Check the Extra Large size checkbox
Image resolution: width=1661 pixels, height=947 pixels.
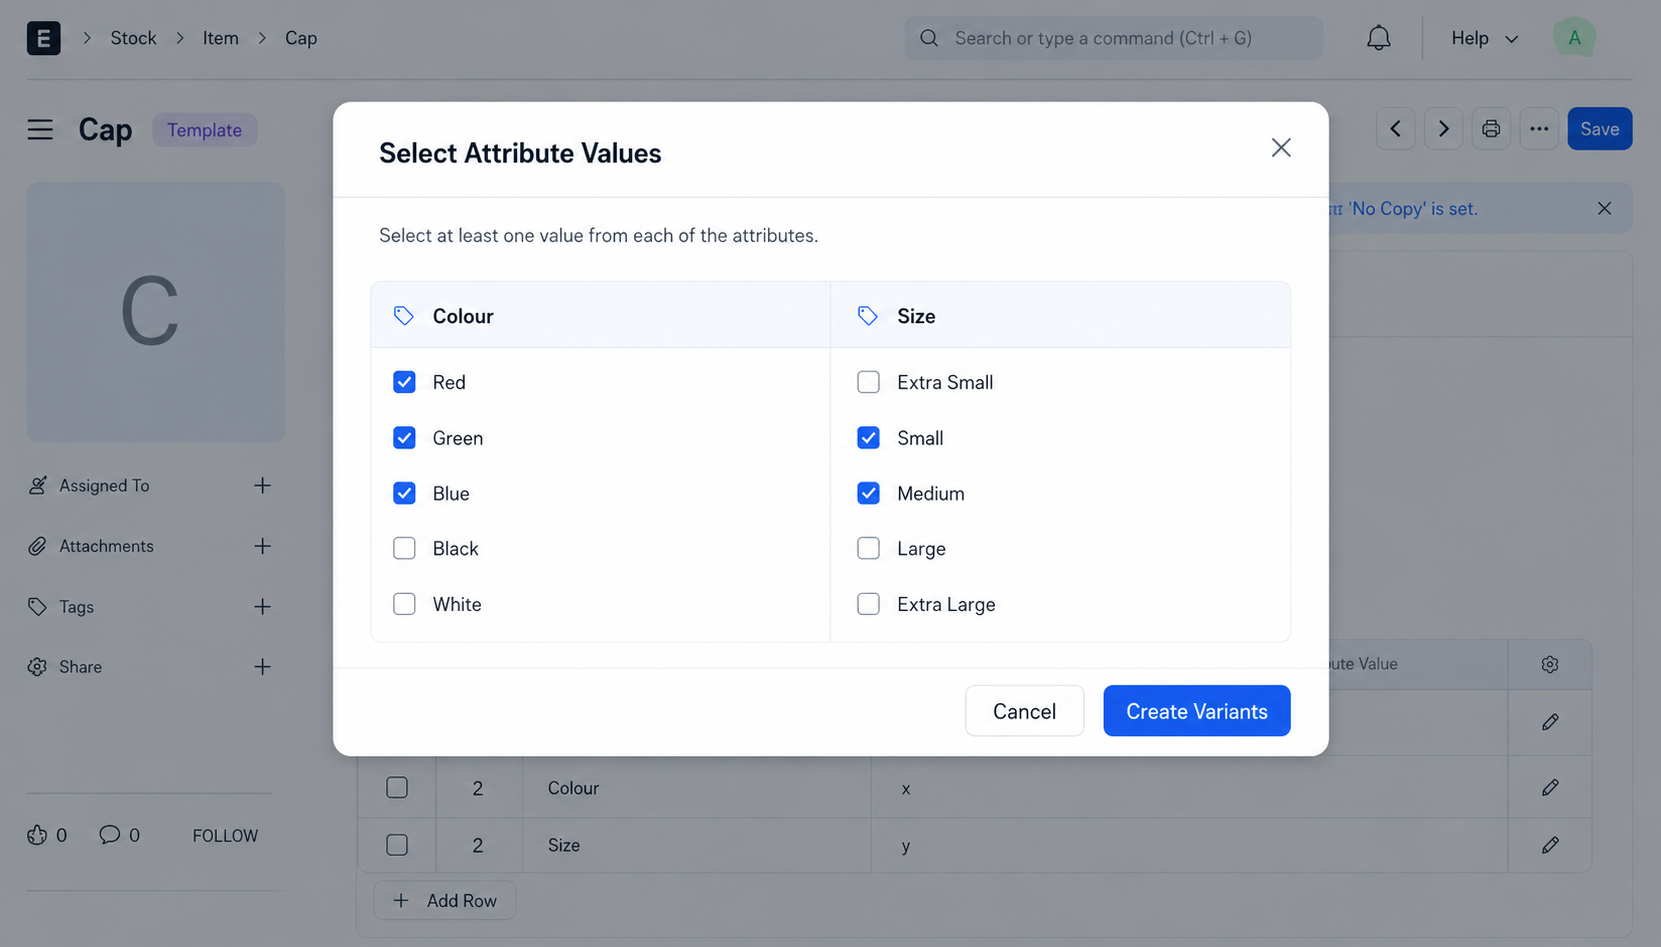point(868,604)
